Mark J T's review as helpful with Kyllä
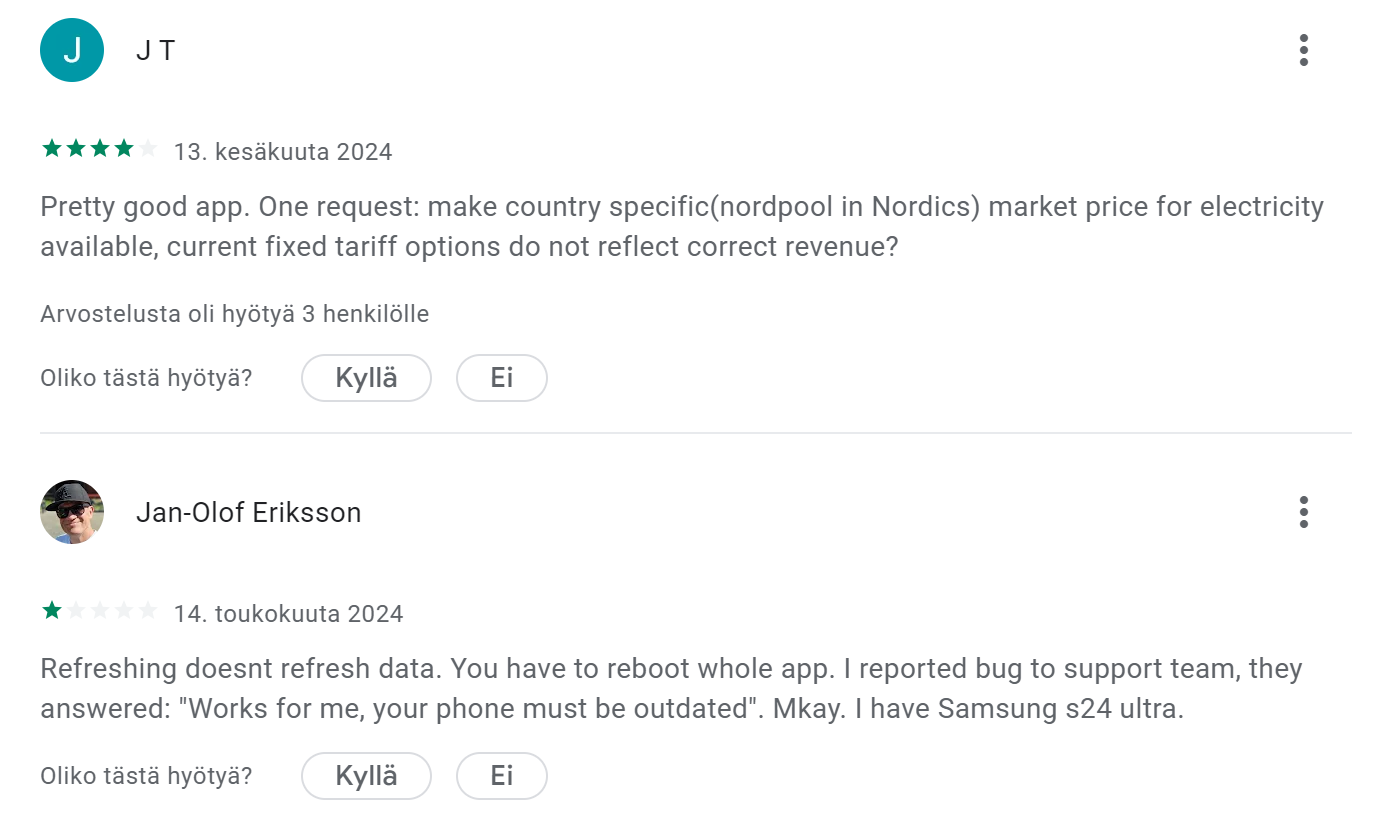Image resolution: width=1389 pixels, height=823 pixels. (366, 378)
